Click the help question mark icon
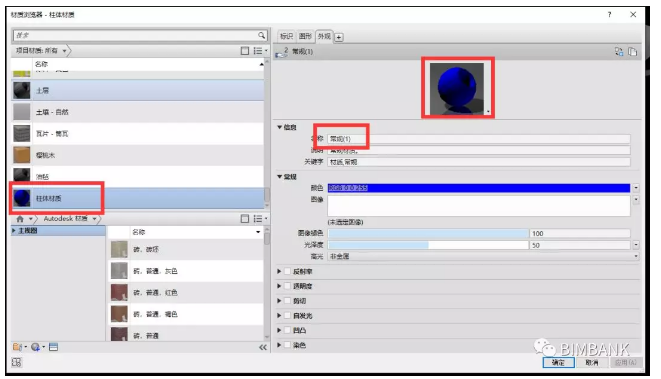The height and width of the screenshot is (379, 661). 609,15
